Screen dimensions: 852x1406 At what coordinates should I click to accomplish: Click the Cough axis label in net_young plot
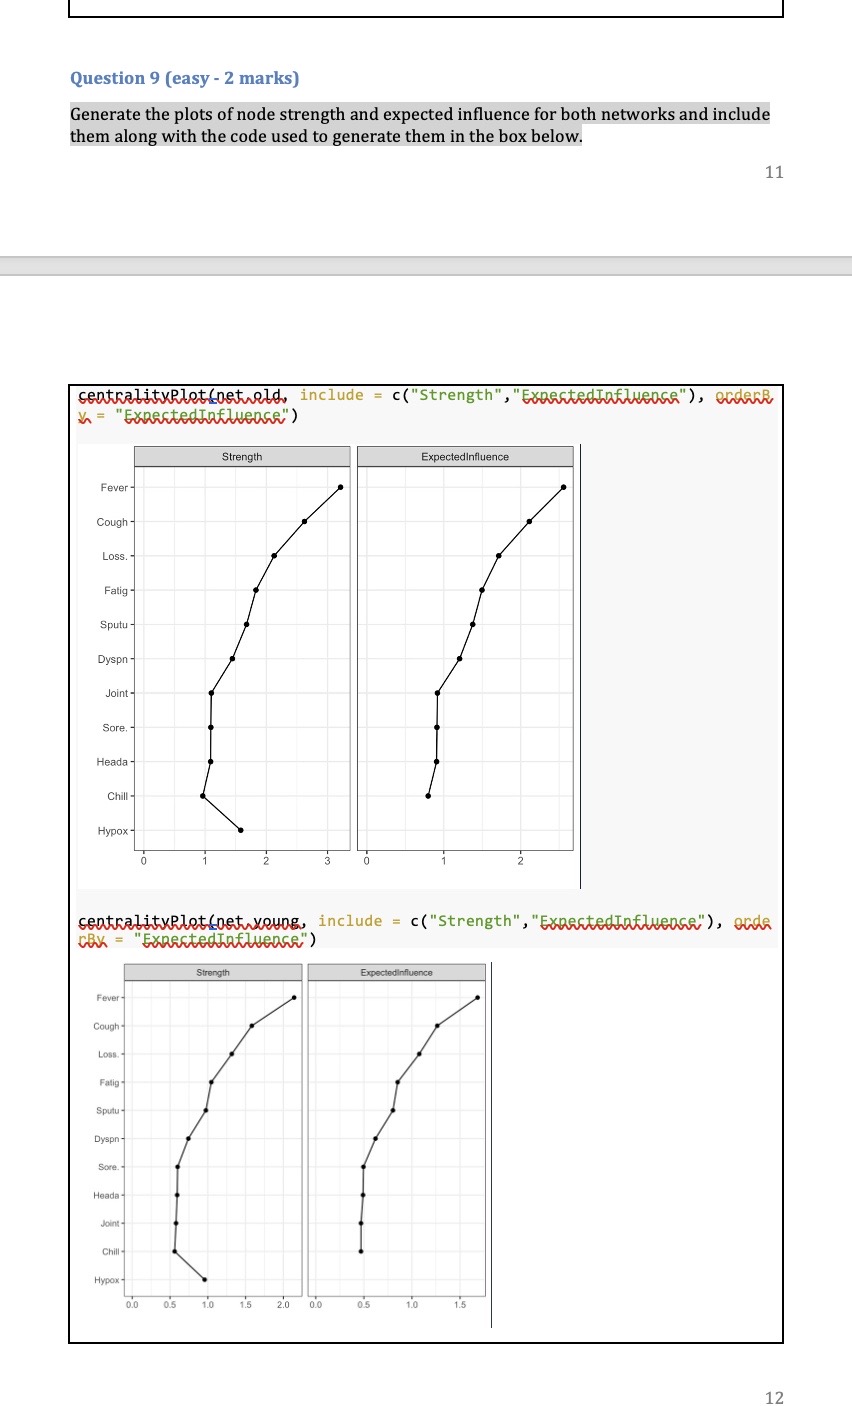tap(106, 1026)
